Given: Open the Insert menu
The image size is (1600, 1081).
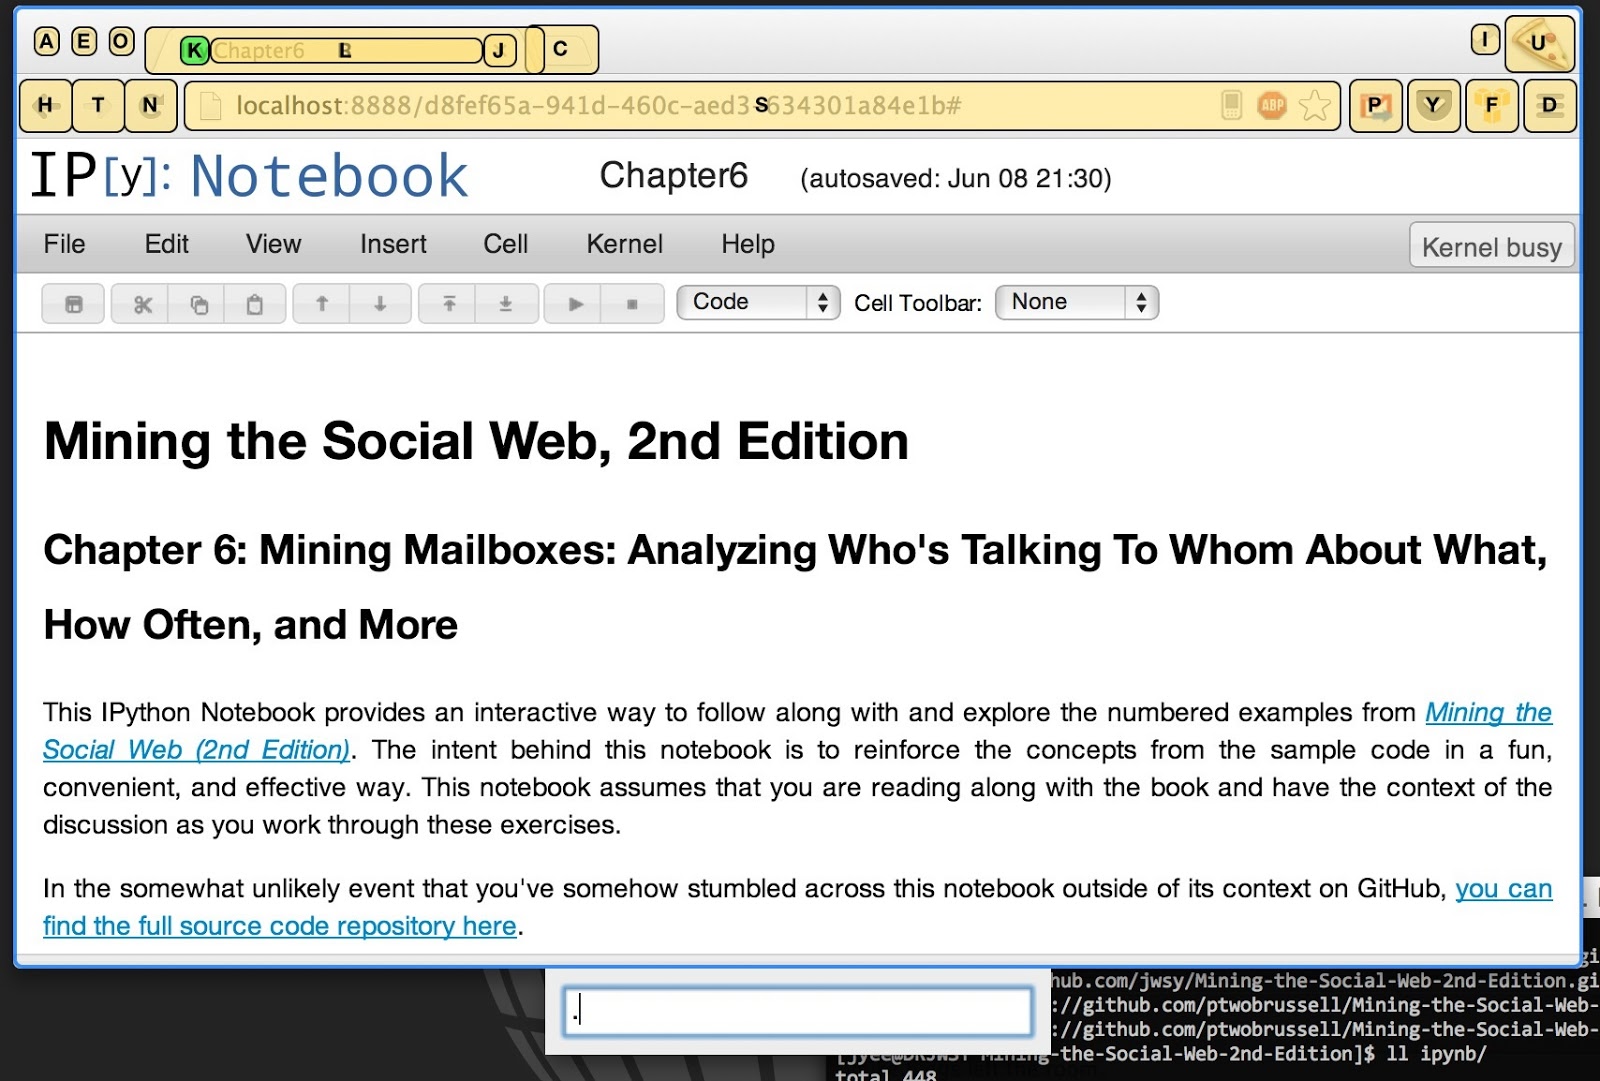Looking at the screenshot, I should pyautogui.click(x=394, y=244).
